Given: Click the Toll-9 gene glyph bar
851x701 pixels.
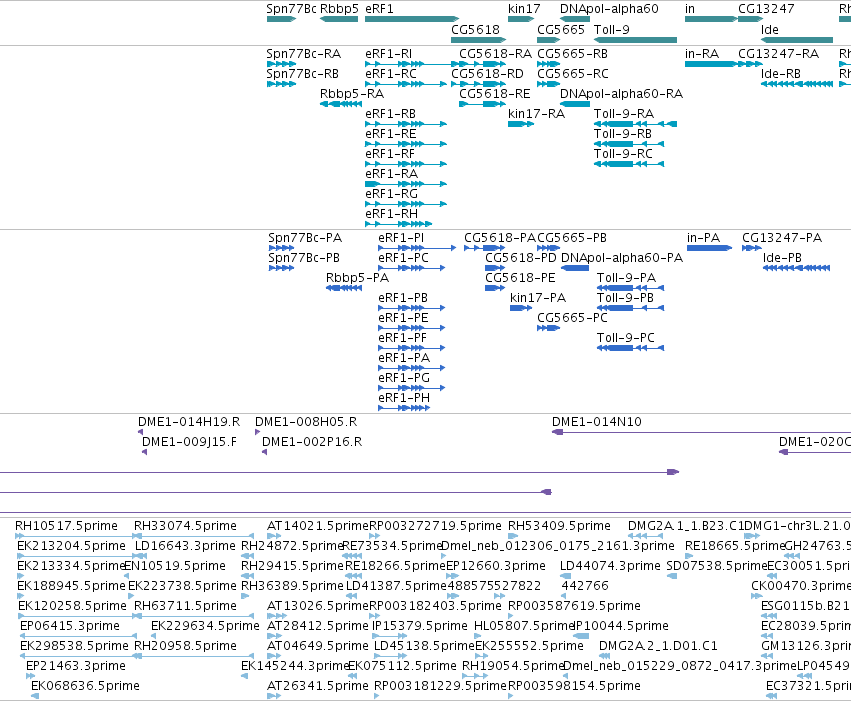Looking at the screenshot, I should coord(635,40).
